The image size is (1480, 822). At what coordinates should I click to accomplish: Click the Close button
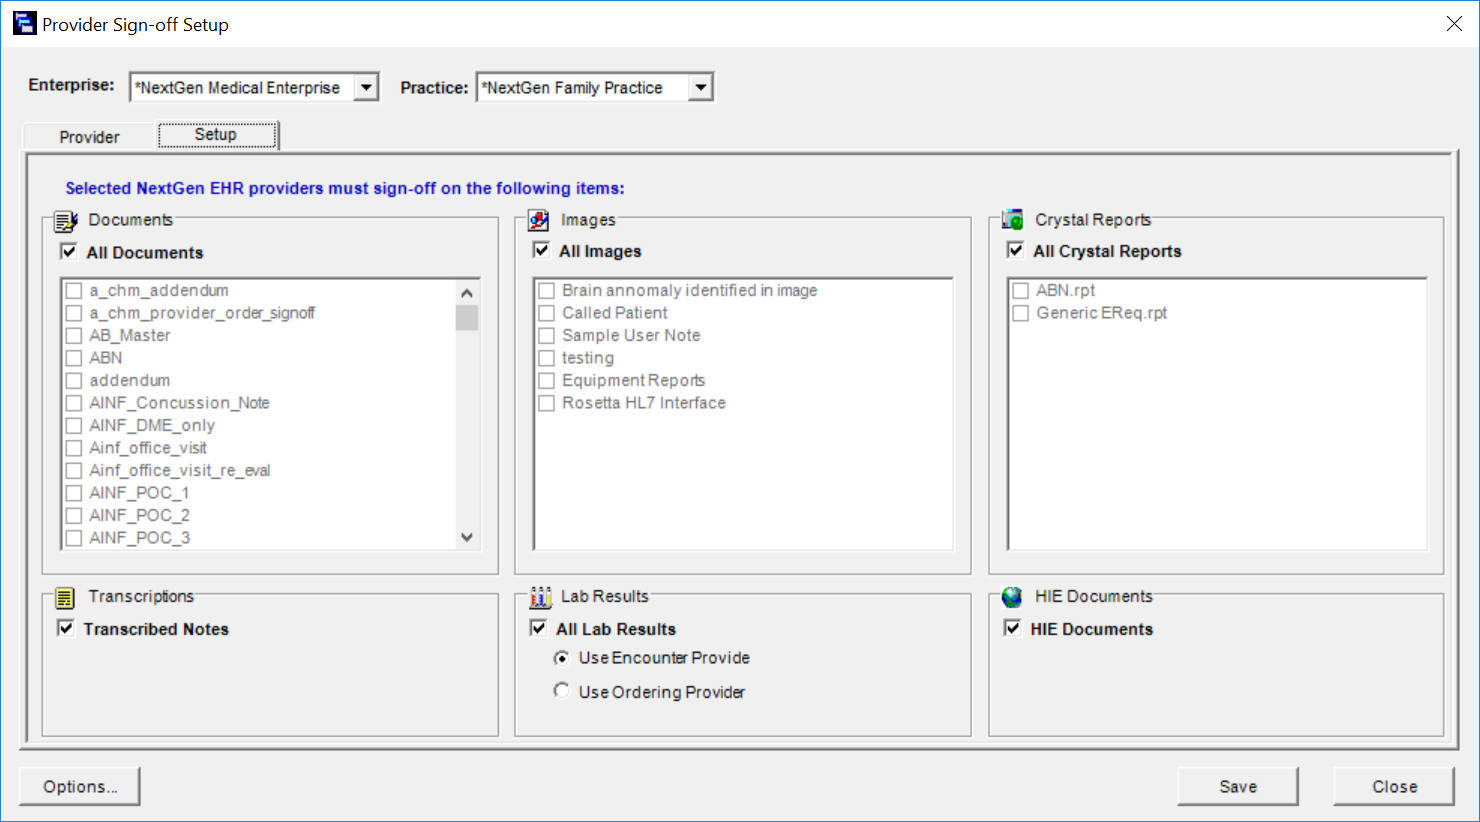click(x=1394, y=786)
